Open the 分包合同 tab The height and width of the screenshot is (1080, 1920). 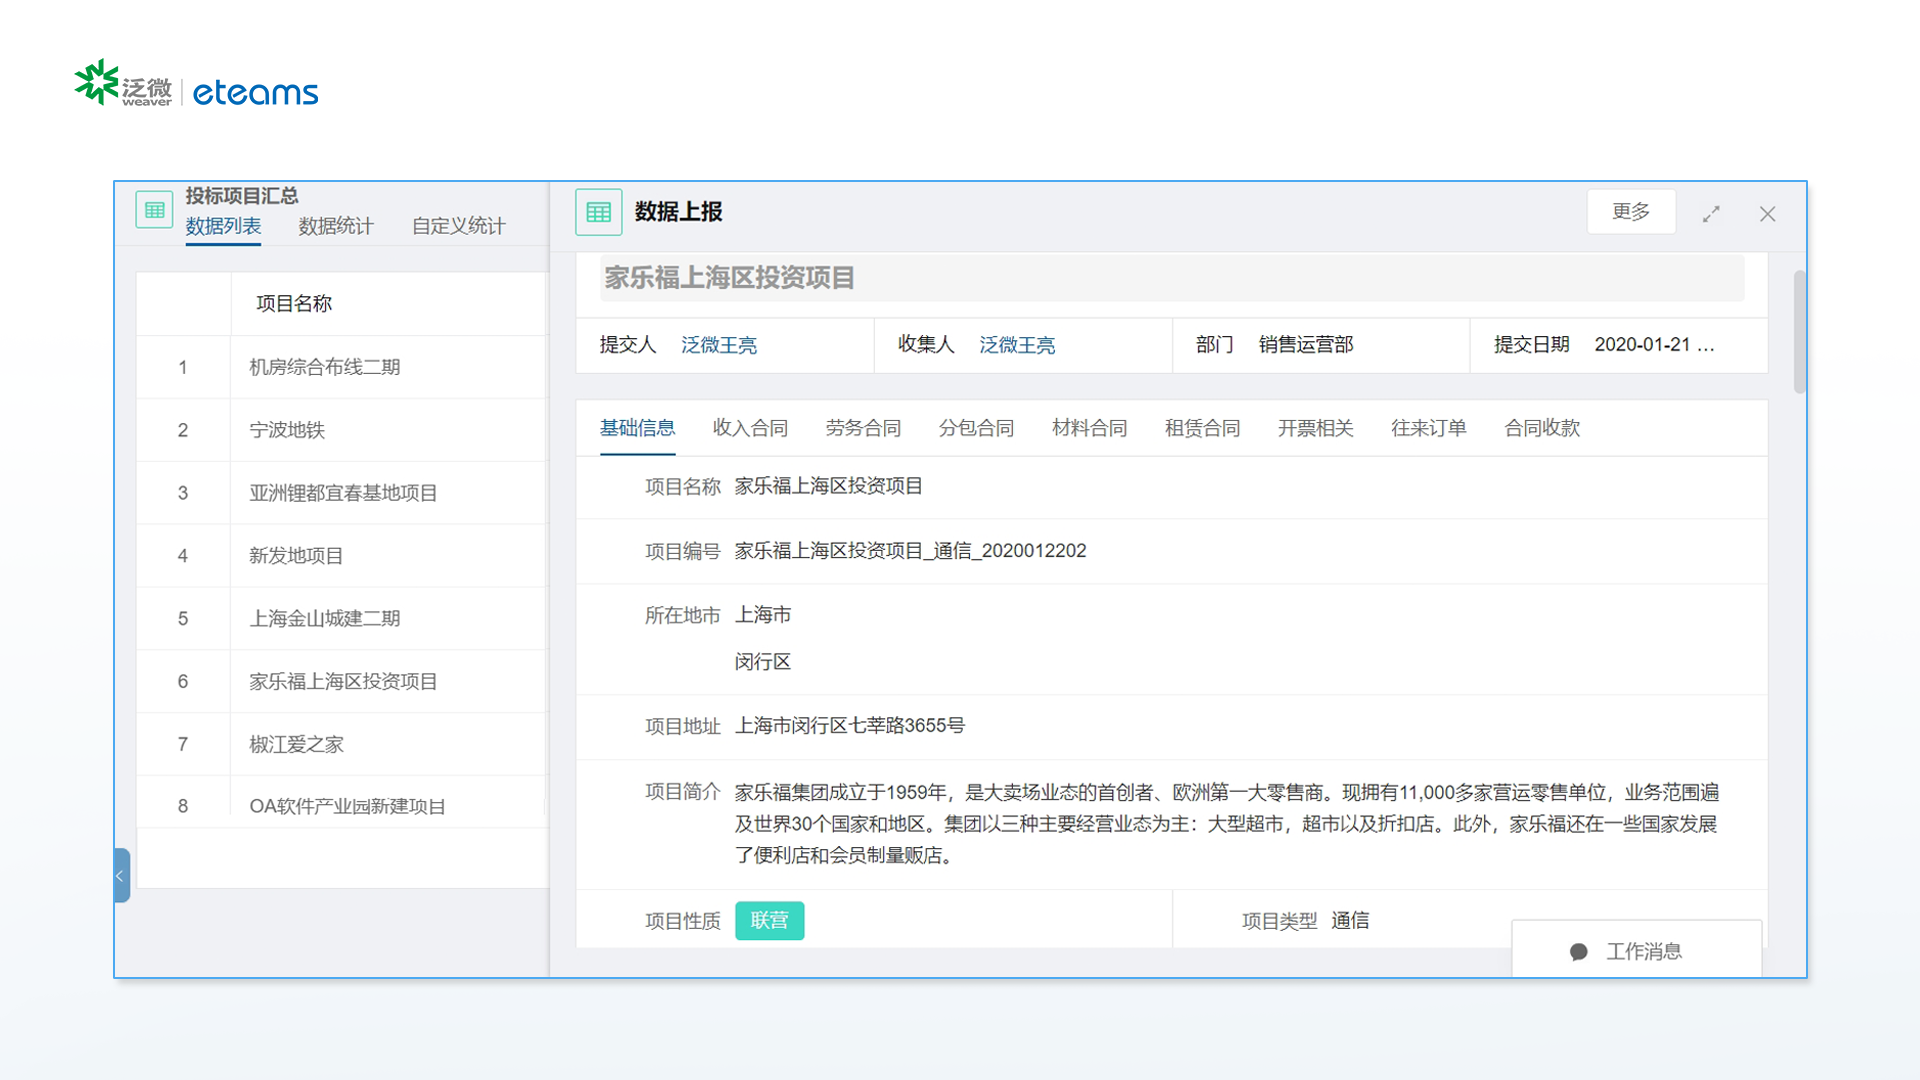point(976,428)
